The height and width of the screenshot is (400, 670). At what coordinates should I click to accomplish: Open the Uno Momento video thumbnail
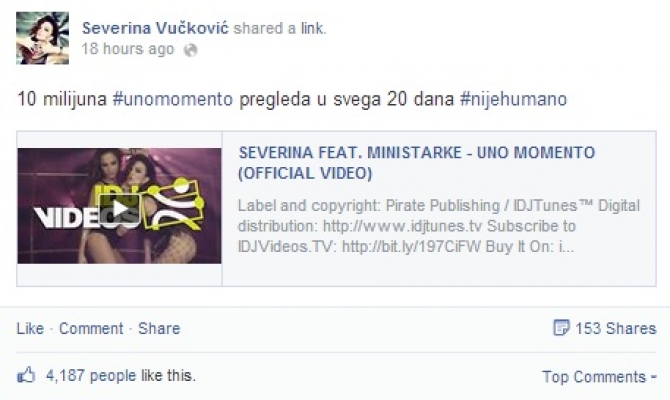120,206
